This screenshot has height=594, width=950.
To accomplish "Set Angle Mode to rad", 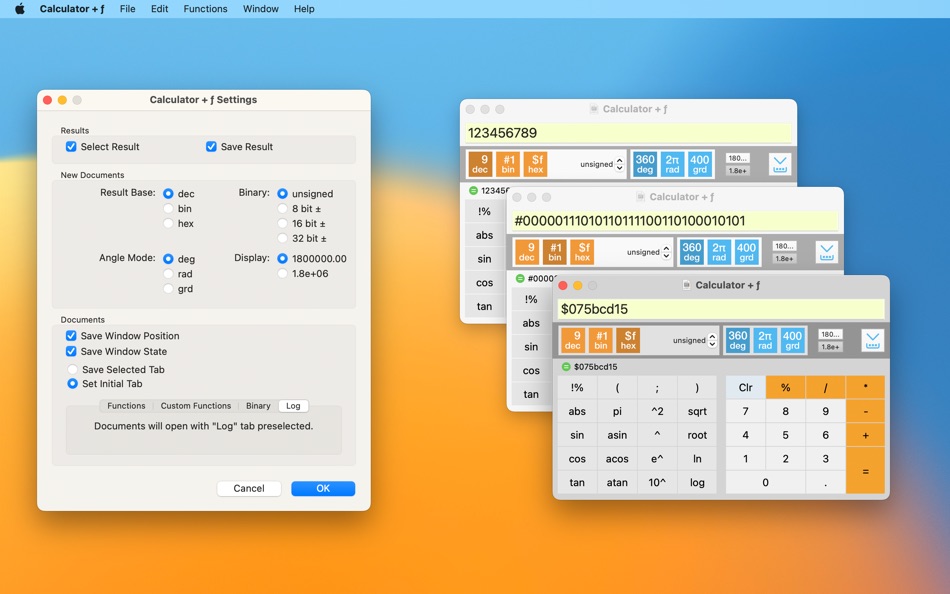I will tap(168, 274).
